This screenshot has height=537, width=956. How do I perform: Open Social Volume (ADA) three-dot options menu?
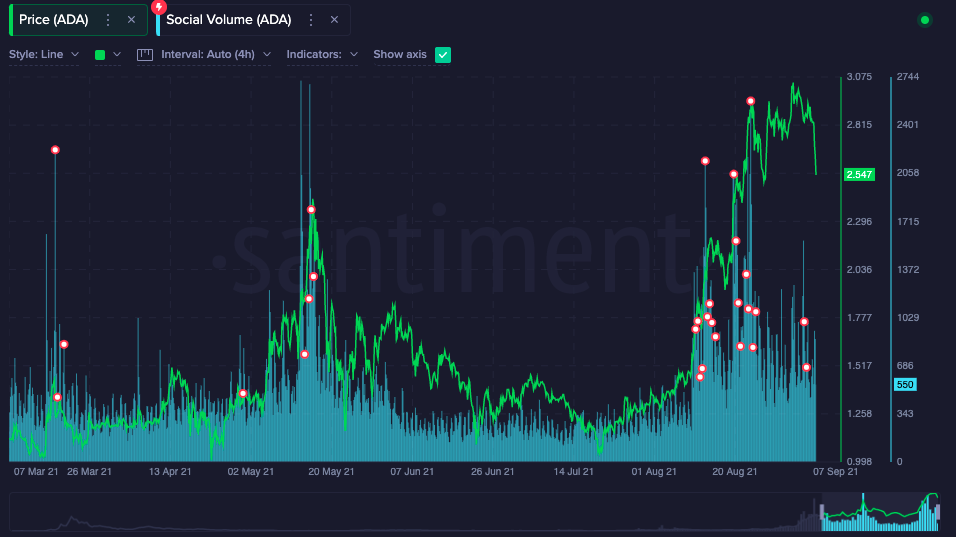point(311,20)
